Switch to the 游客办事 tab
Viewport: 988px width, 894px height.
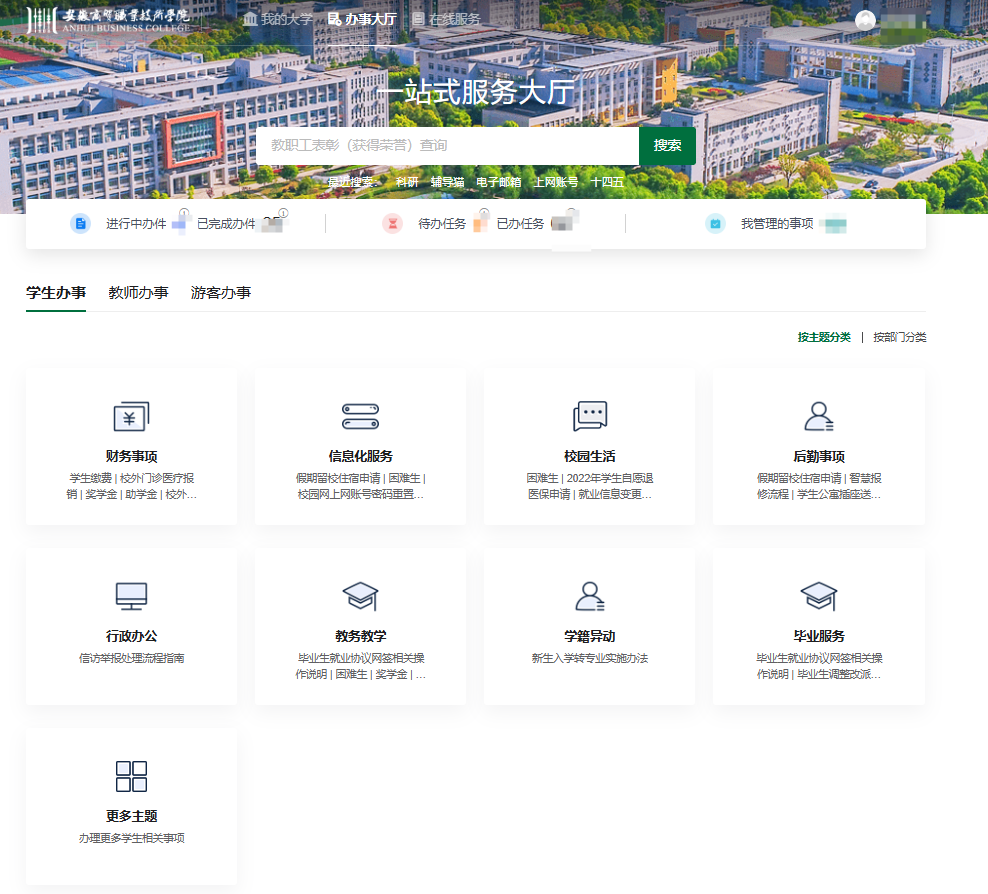pyautogui.click(x=221, y=293)
